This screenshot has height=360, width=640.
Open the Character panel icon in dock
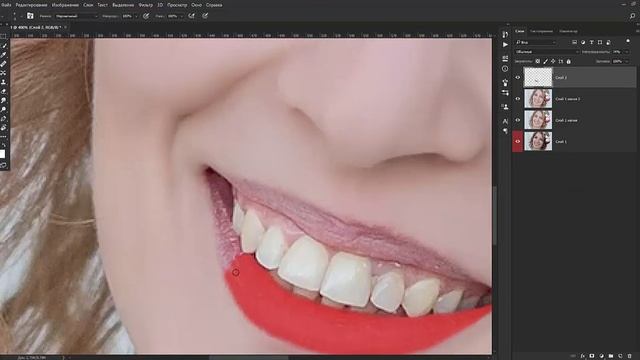[505, 121]
